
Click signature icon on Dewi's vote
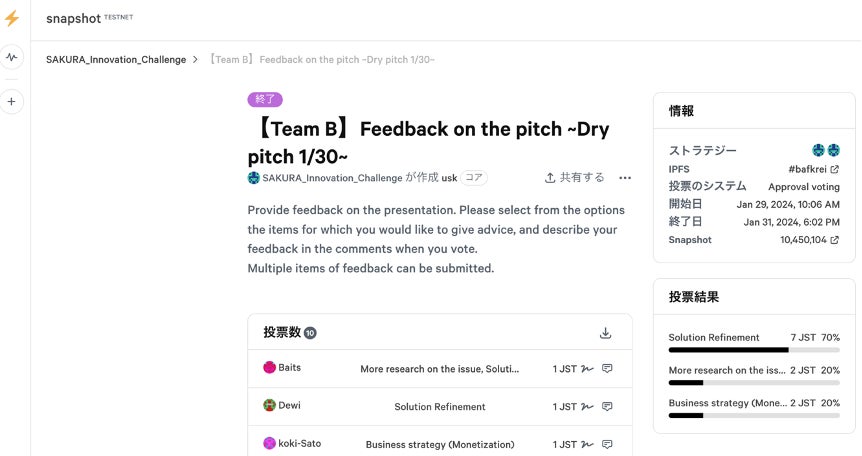pyautogui.click(x=587, y=407)
